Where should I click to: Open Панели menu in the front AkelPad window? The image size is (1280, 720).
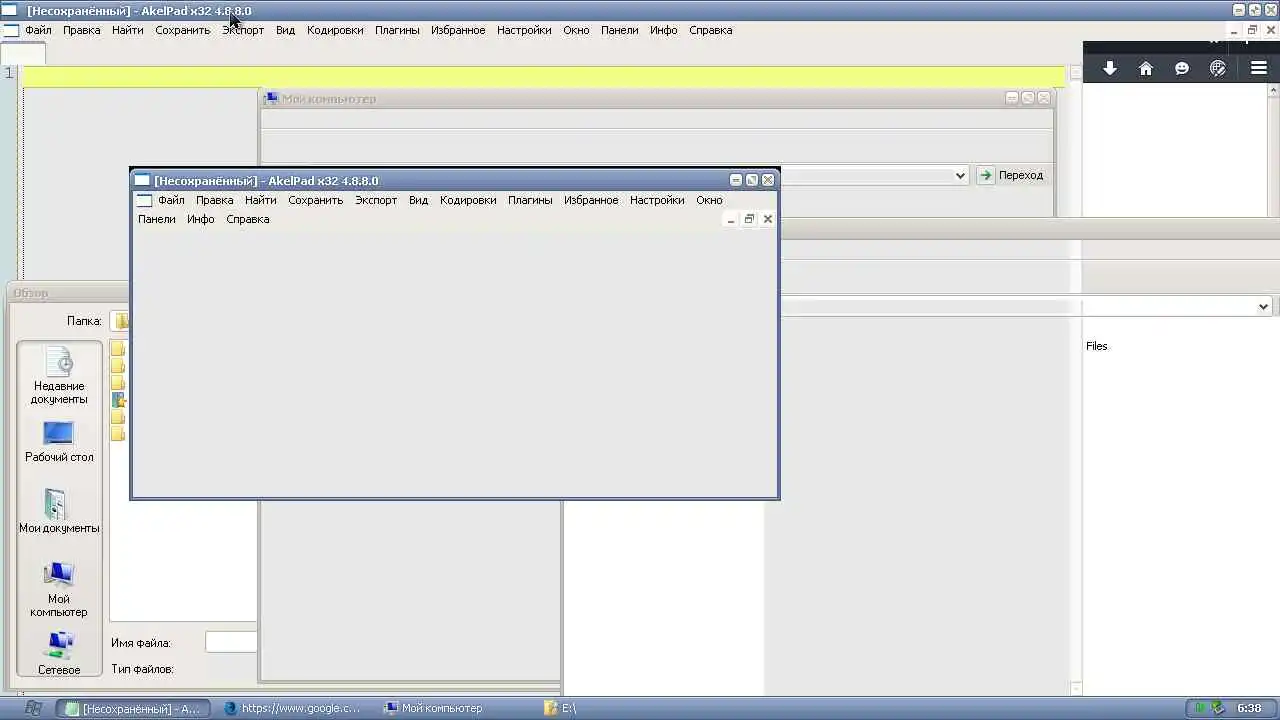click(157, 219)
